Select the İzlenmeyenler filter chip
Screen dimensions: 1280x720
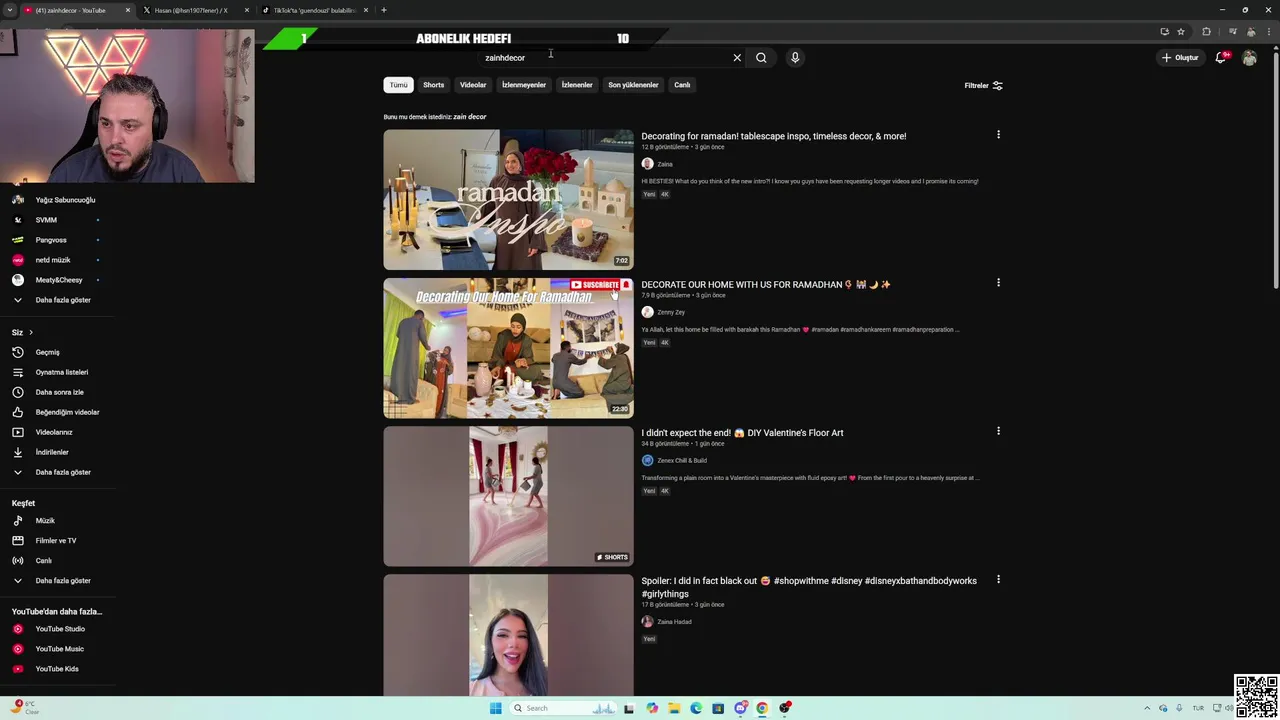click(x=524, y=85)
